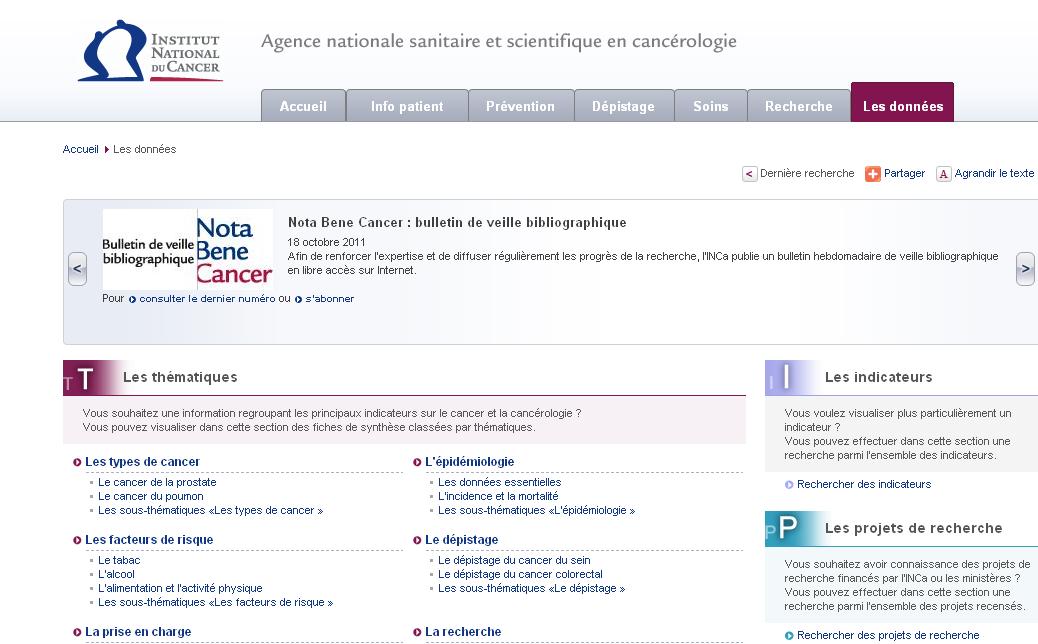Click the s'abonner link
Viewport: 1038px width, 644px height.
click(x=330, y=299)
